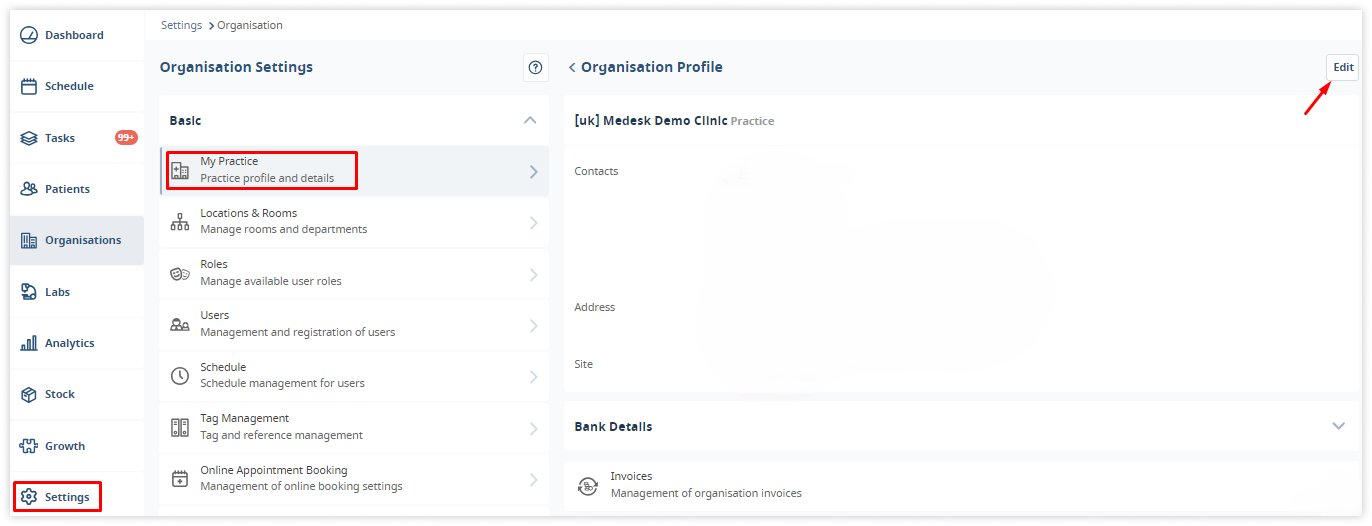Open Dashboard from the sidebar menu
The height and width of the screenshot is (526, 1372).
[x=77, y=35]
